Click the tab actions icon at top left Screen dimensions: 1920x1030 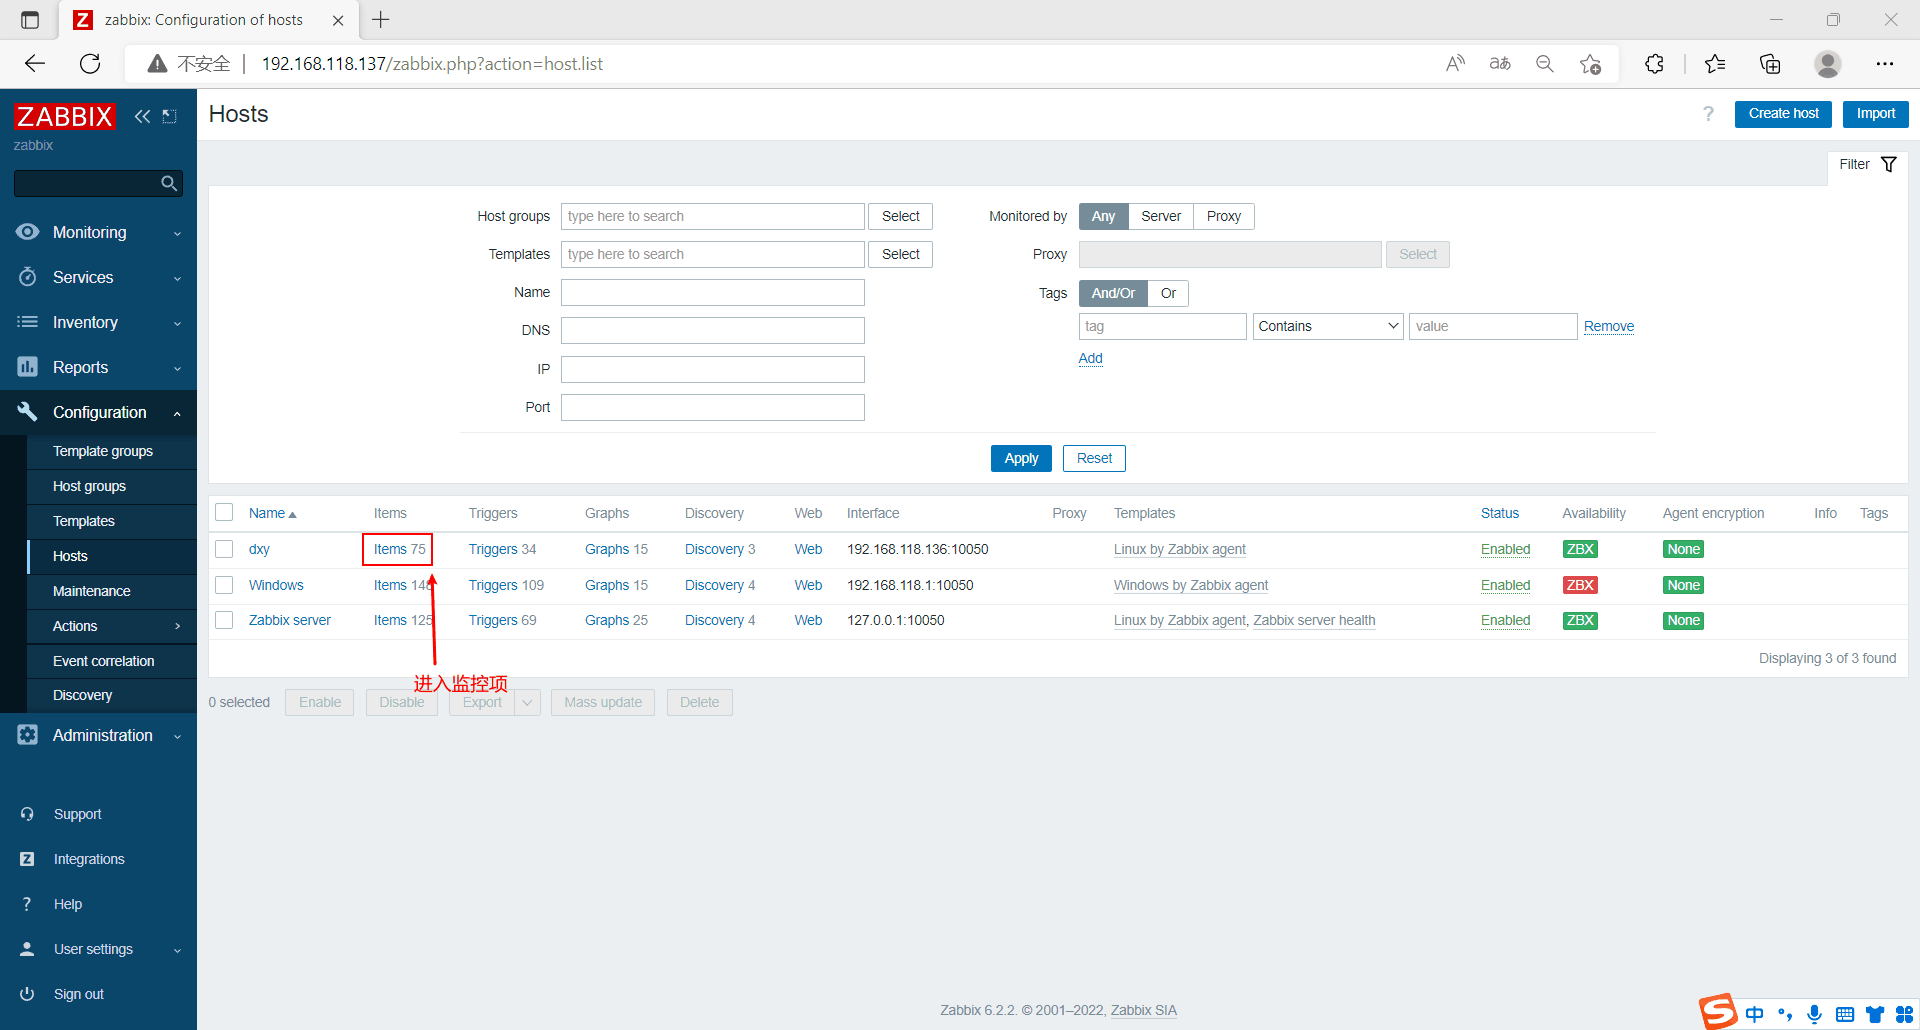(30, 20)
